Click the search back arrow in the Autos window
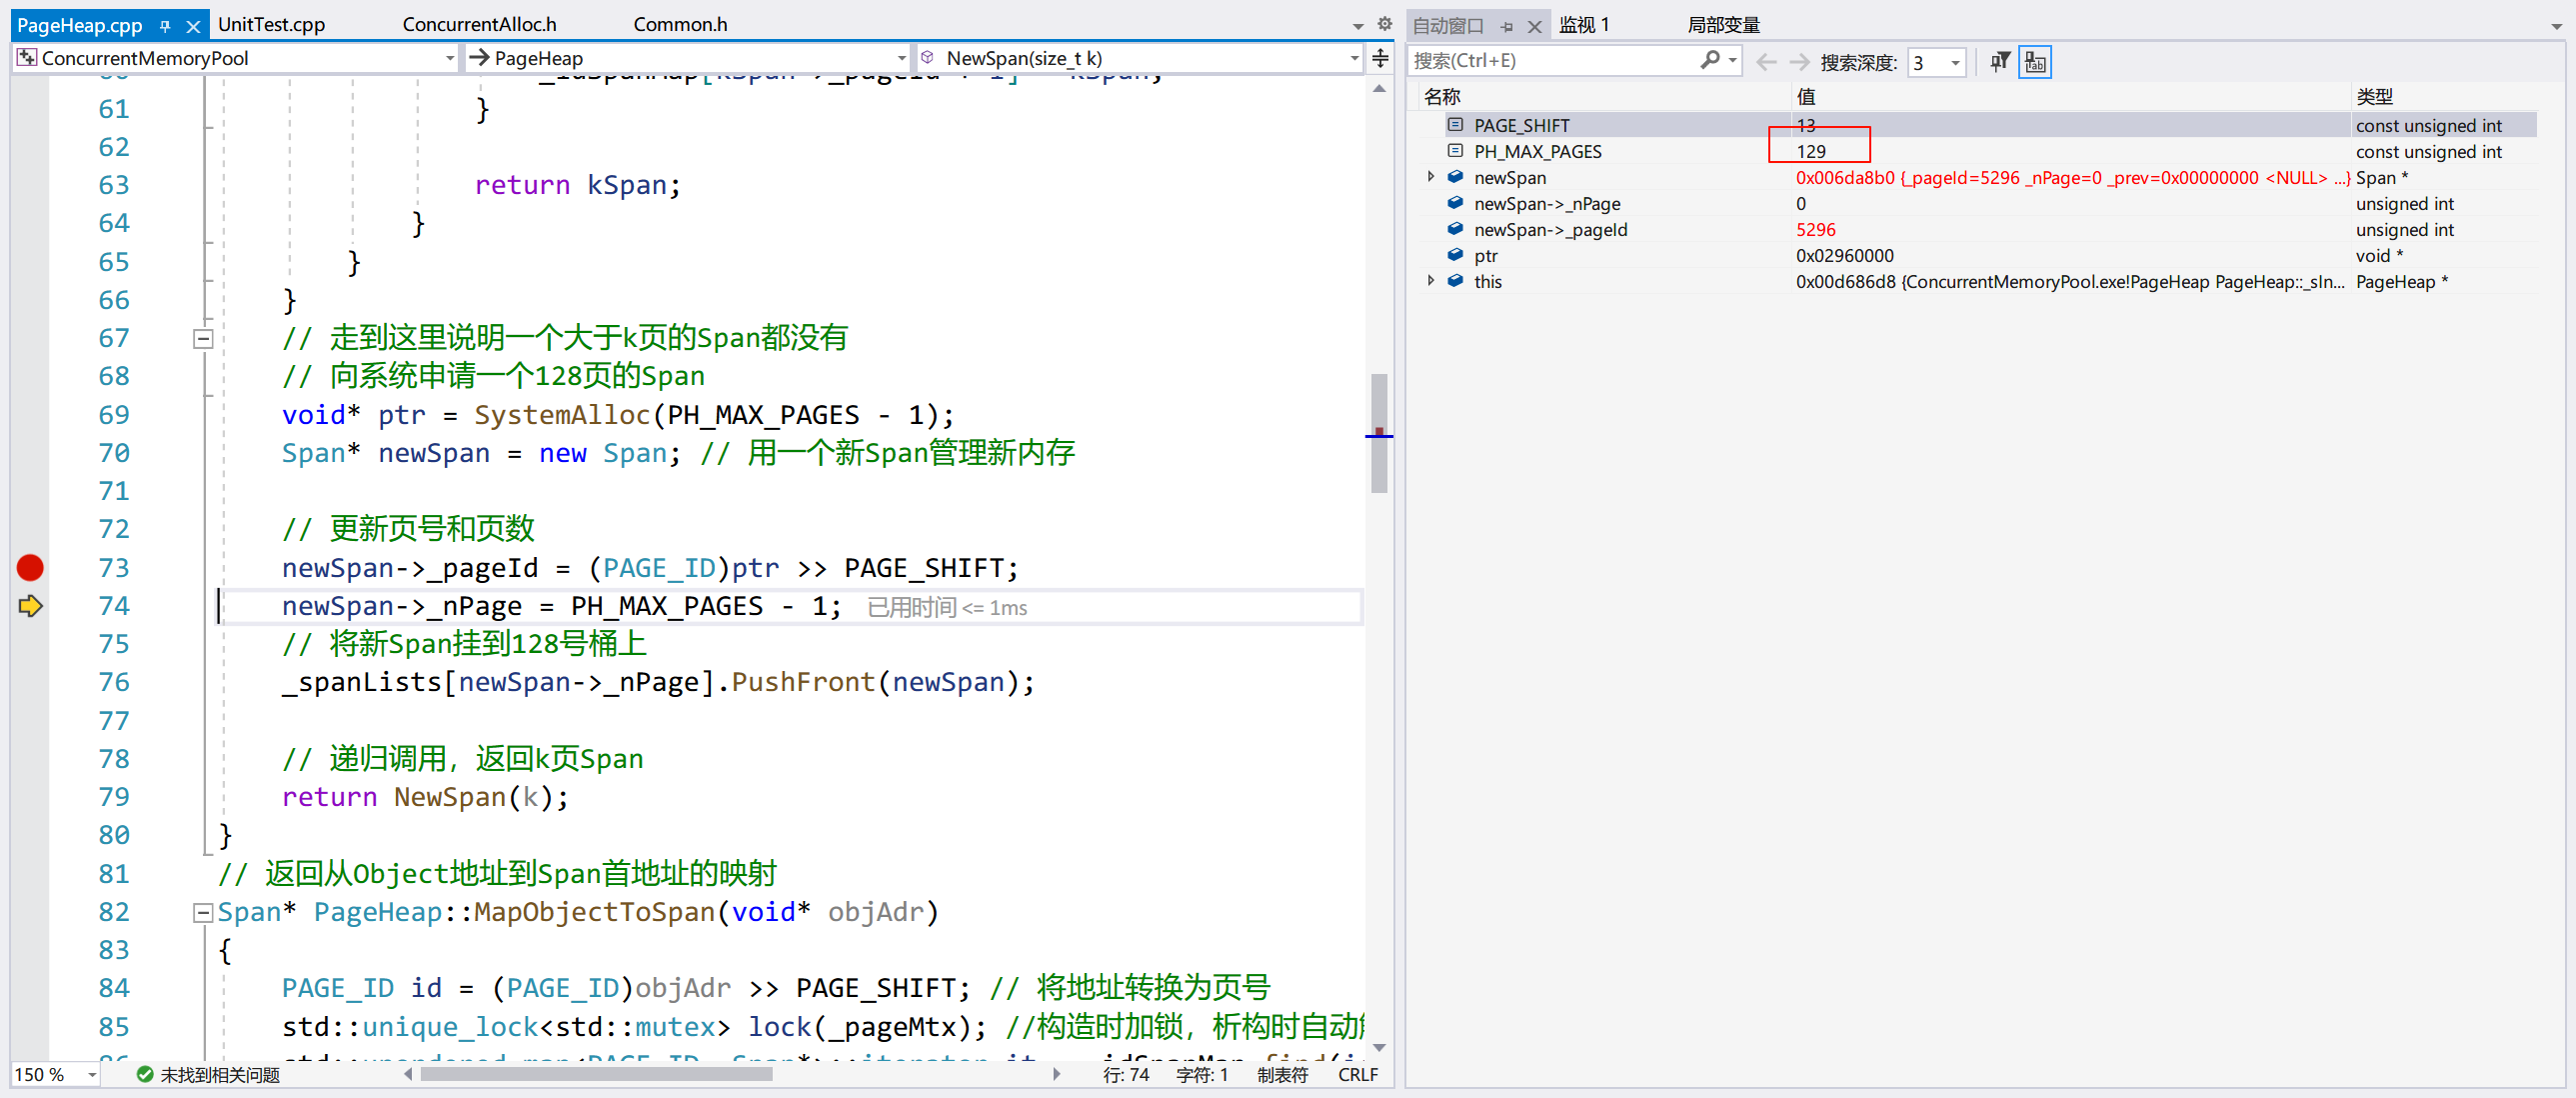 pos(1766,62)
